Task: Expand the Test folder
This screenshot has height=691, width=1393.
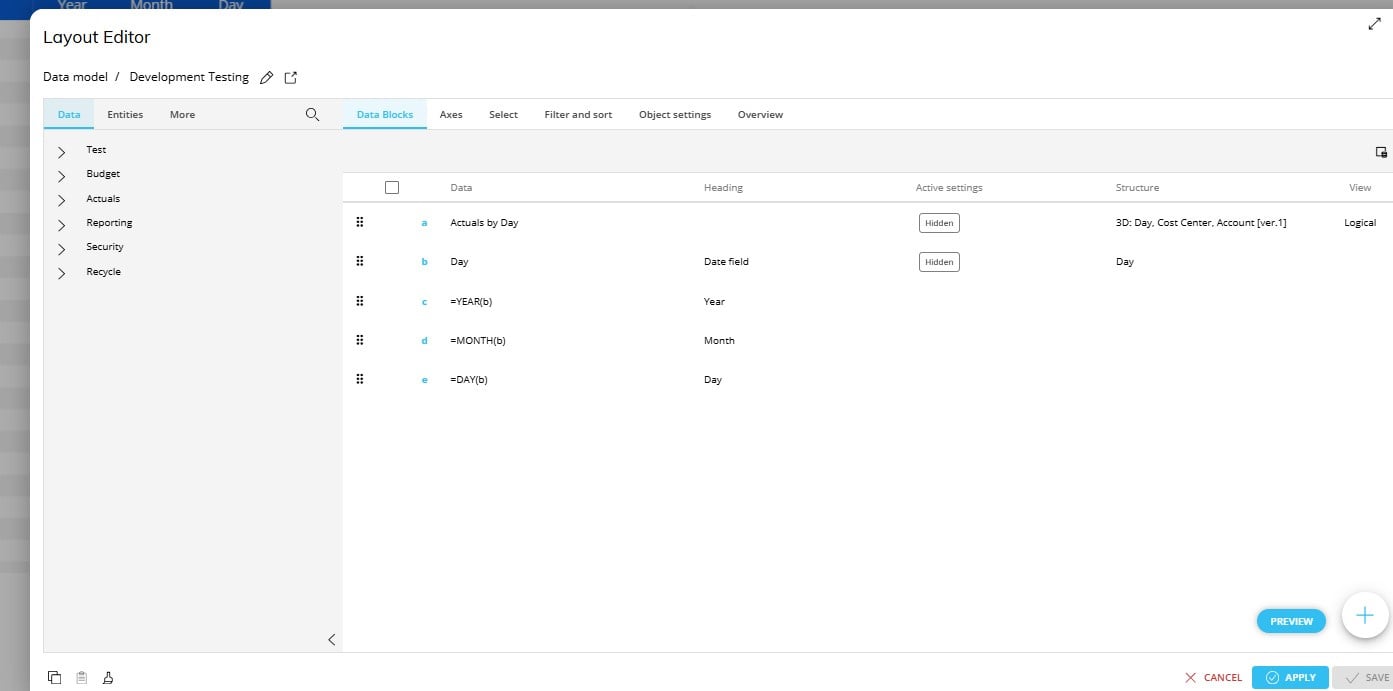Action: [x=62, y=152]
